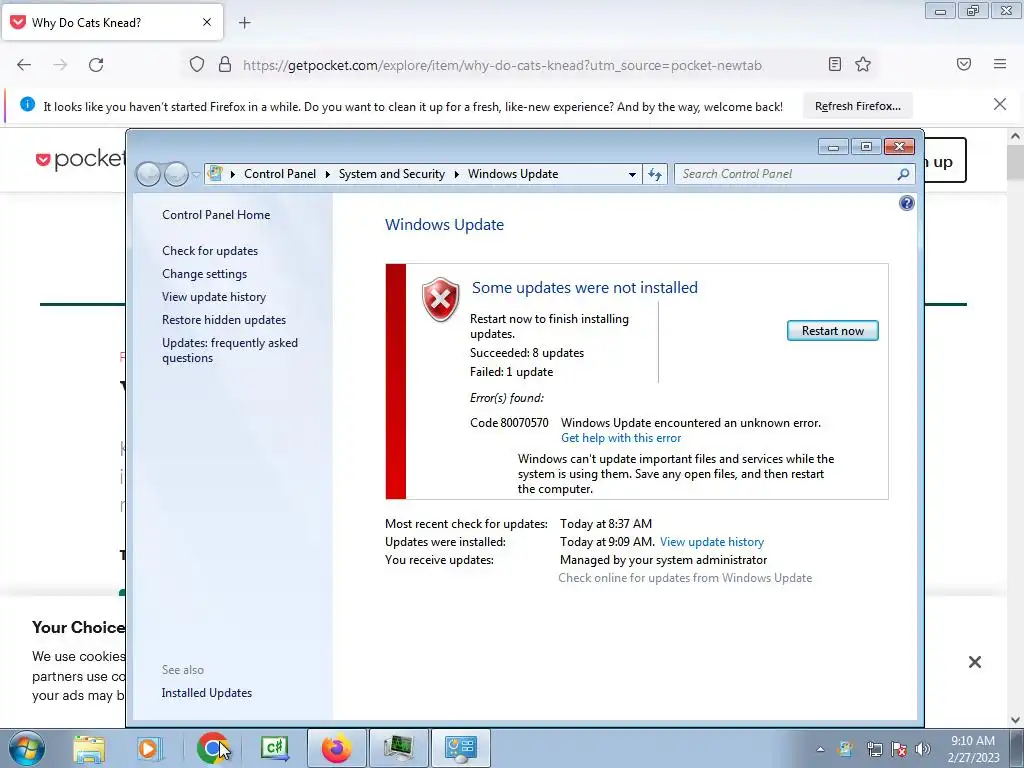Click System and Security breadcrumb segment

(x=391, y=174)
